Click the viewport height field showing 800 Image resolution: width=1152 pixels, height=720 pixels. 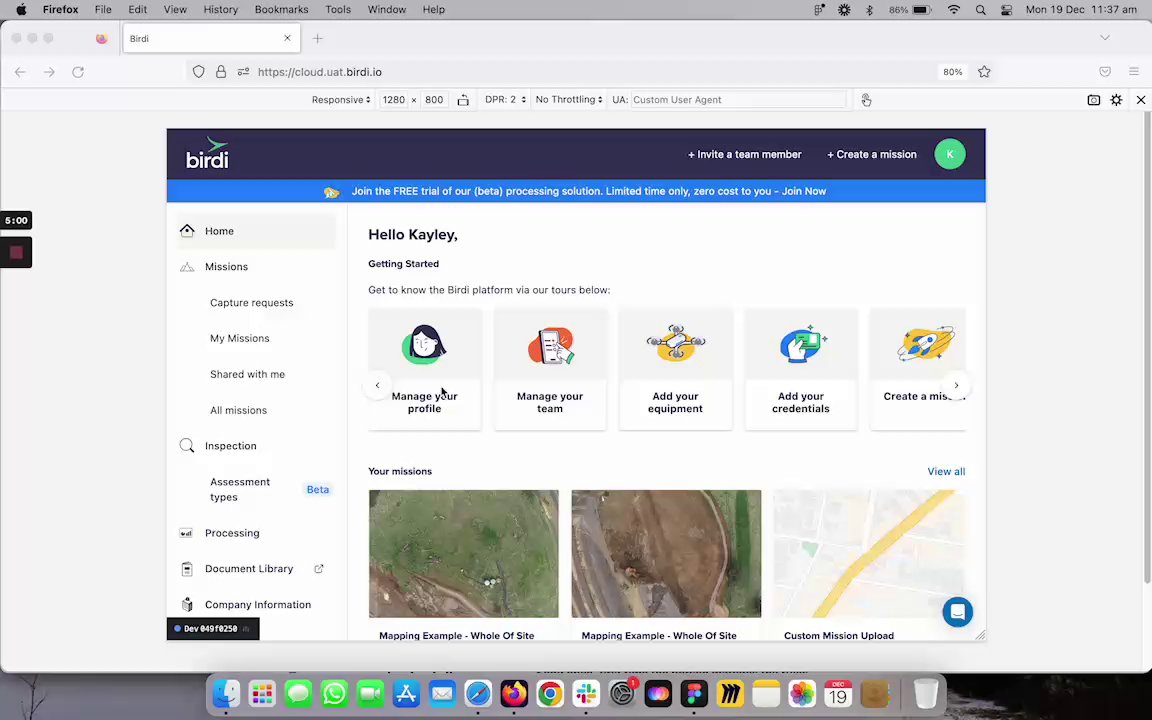click(x=434, y=100)
